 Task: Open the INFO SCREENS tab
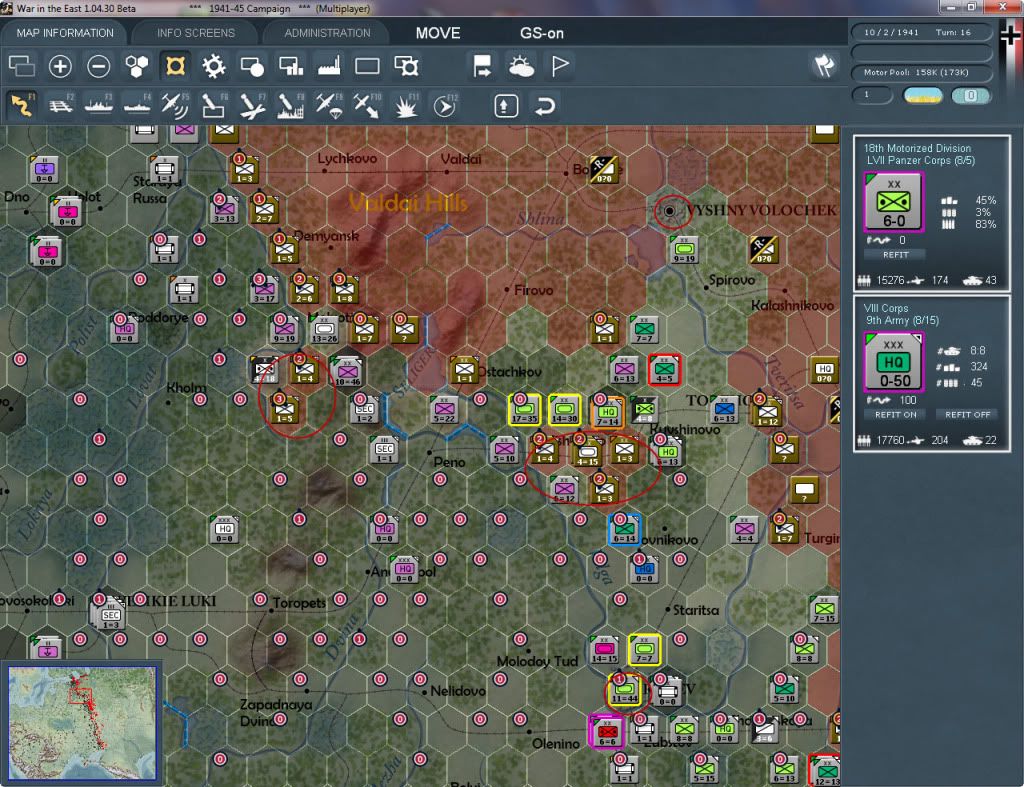tap(195, 33)
